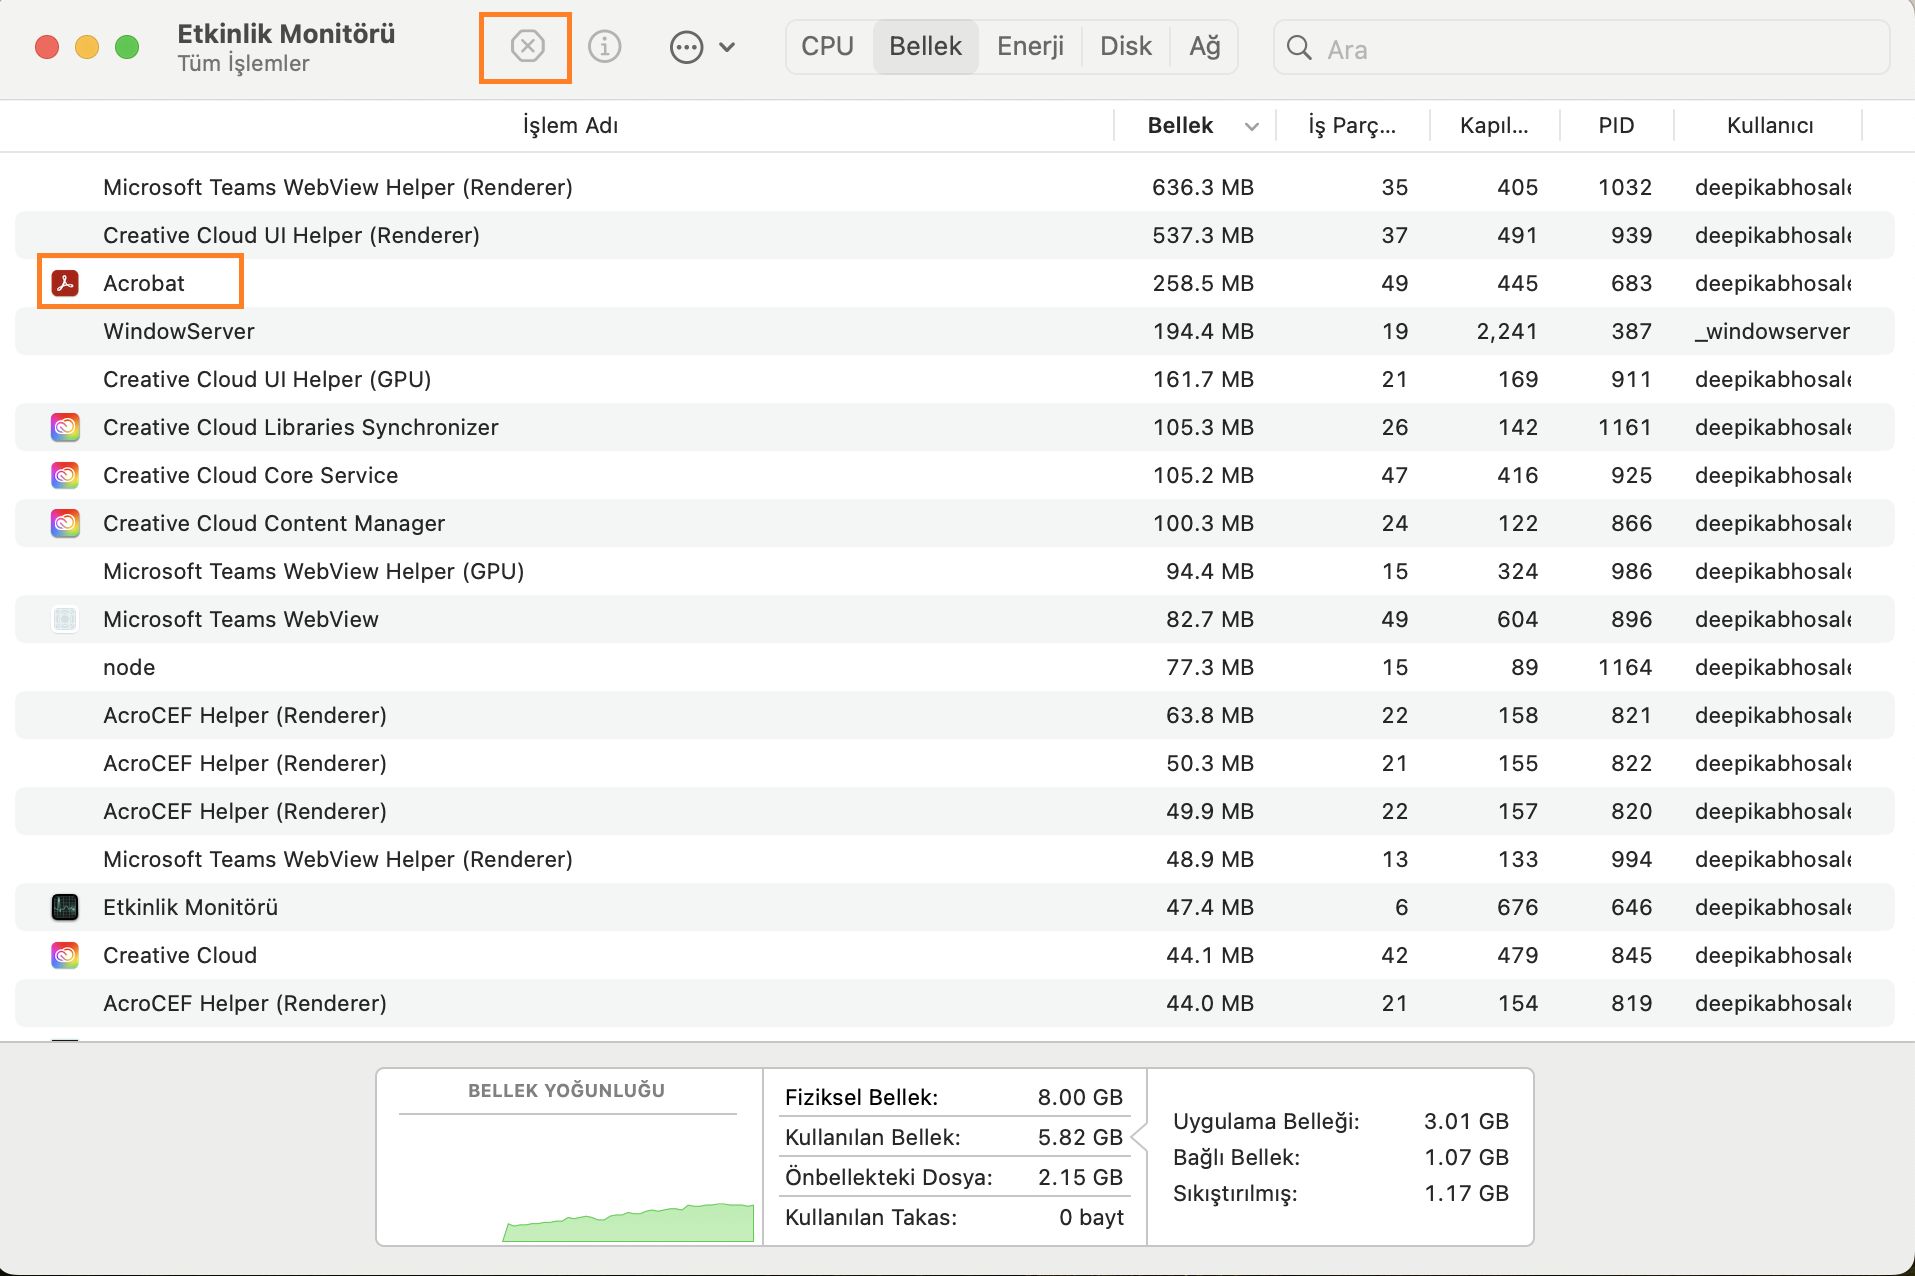Open the Disk tab
The width and height of the screenshot is (1915, 1276).
(1125, 47)
